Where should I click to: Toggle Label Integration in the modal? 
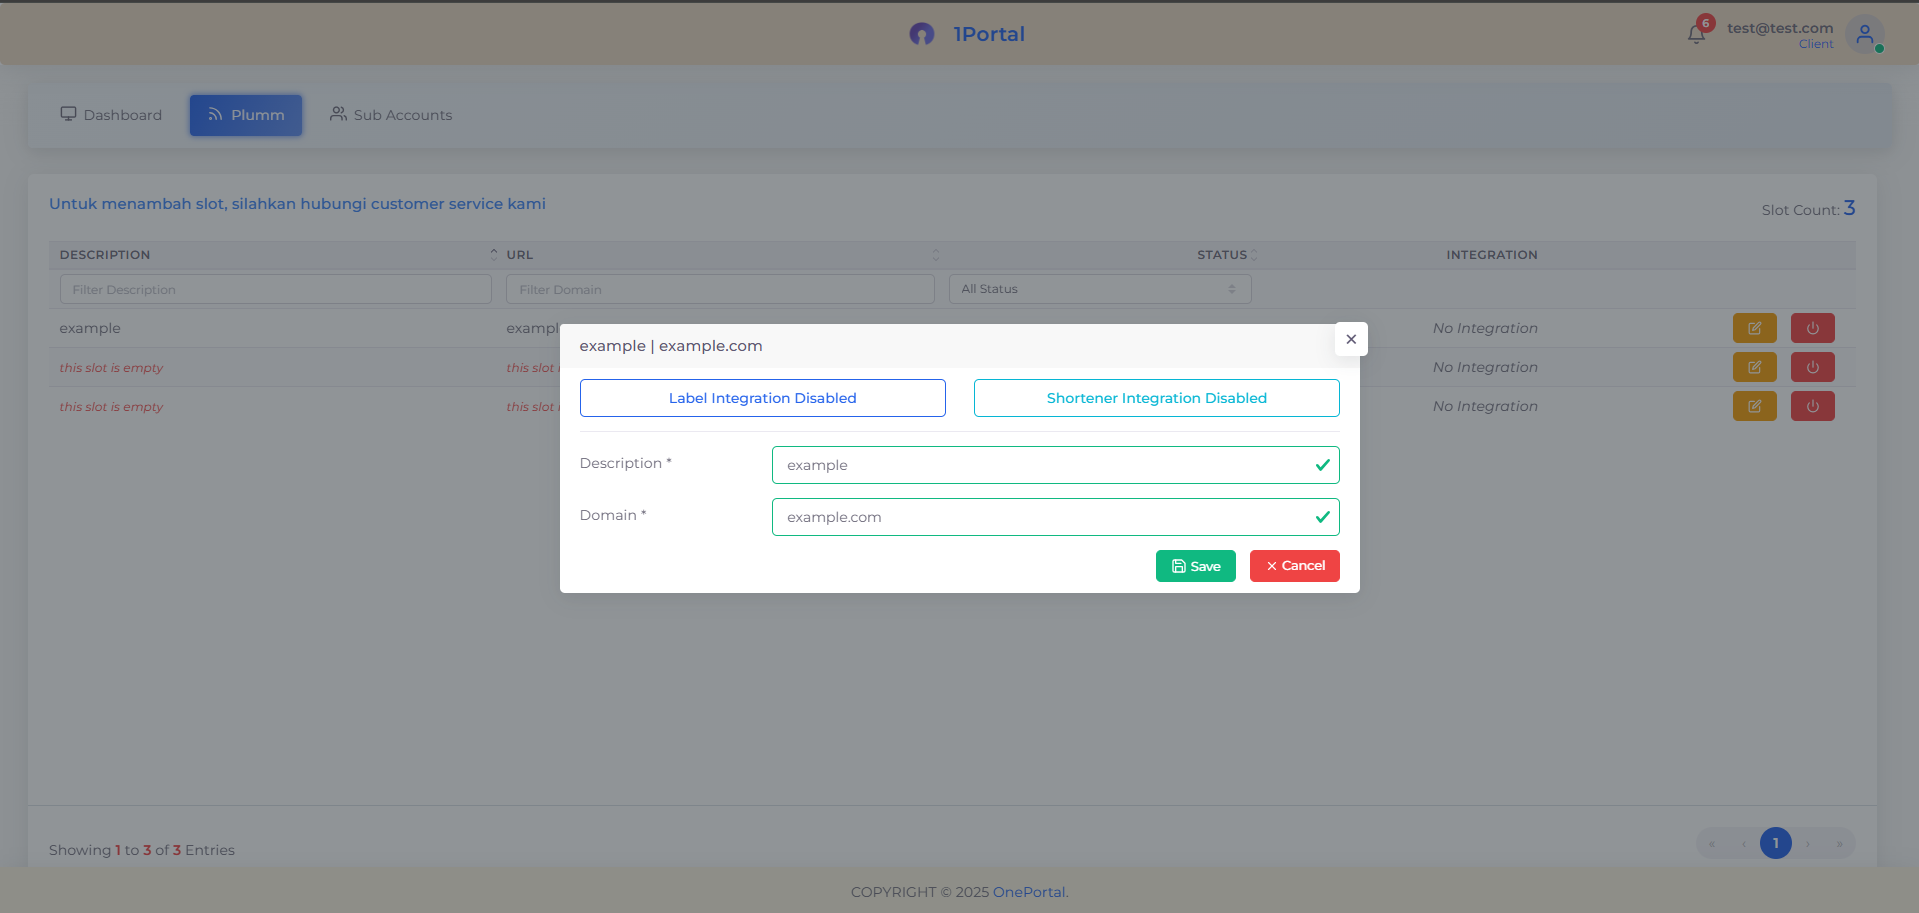[762, 397]
